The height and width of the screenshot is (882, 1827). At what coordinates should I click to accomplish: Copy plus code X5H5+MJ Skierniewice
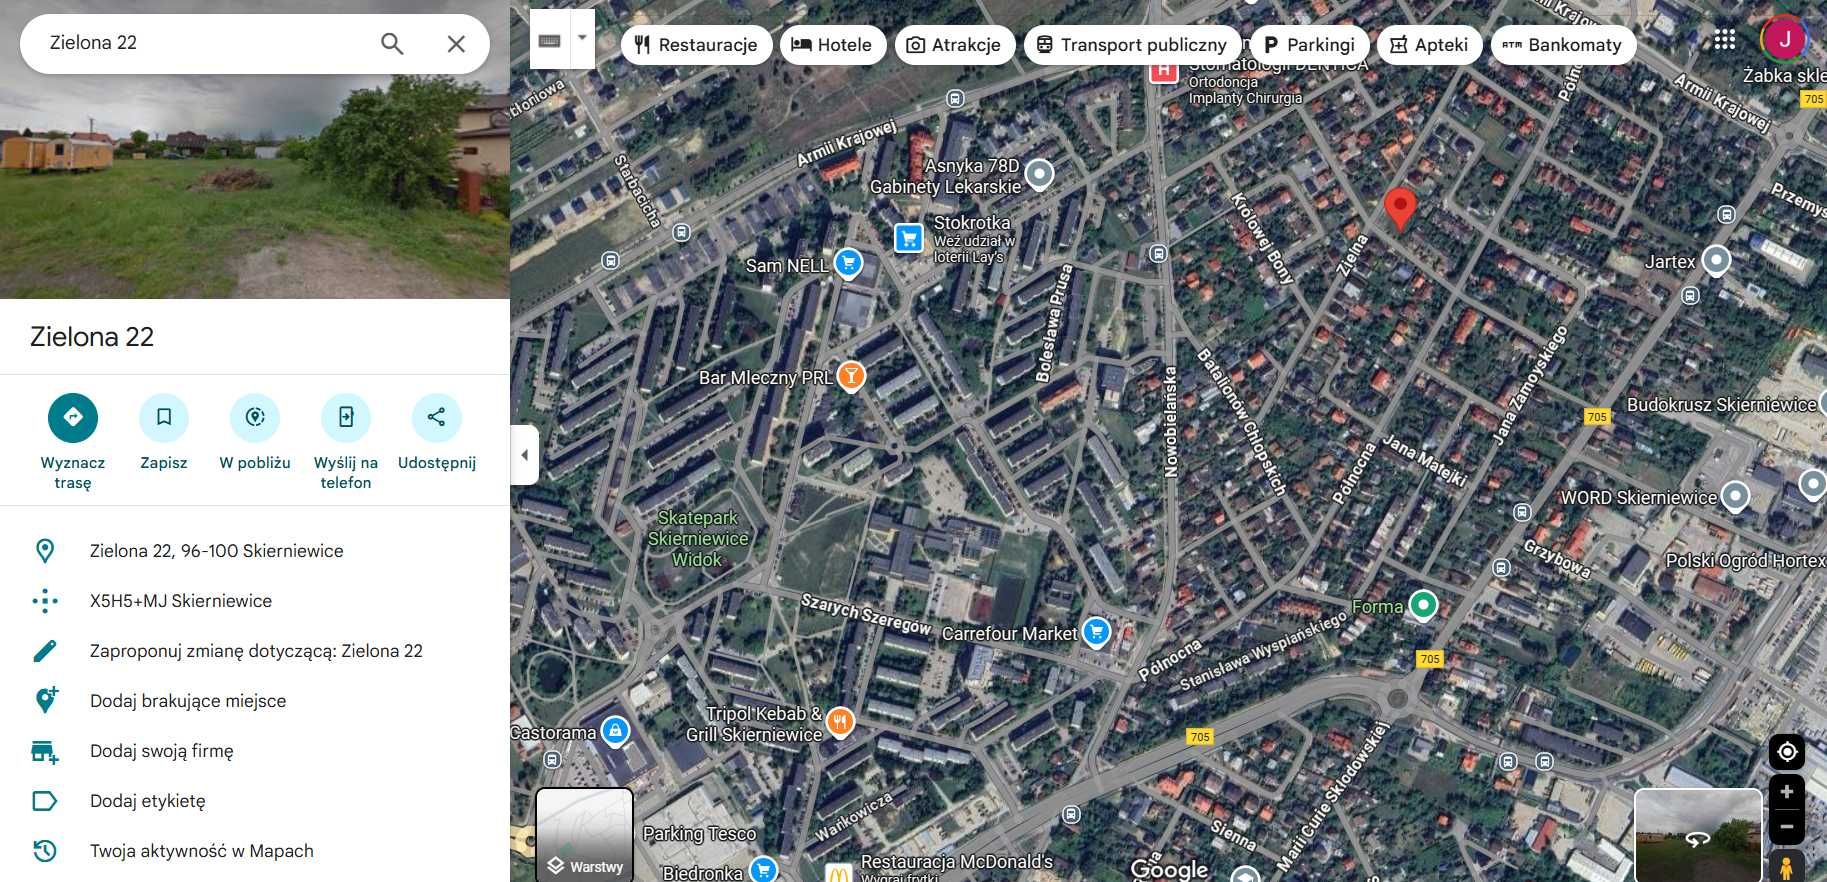pyautogui.click(x=255, y=601)
